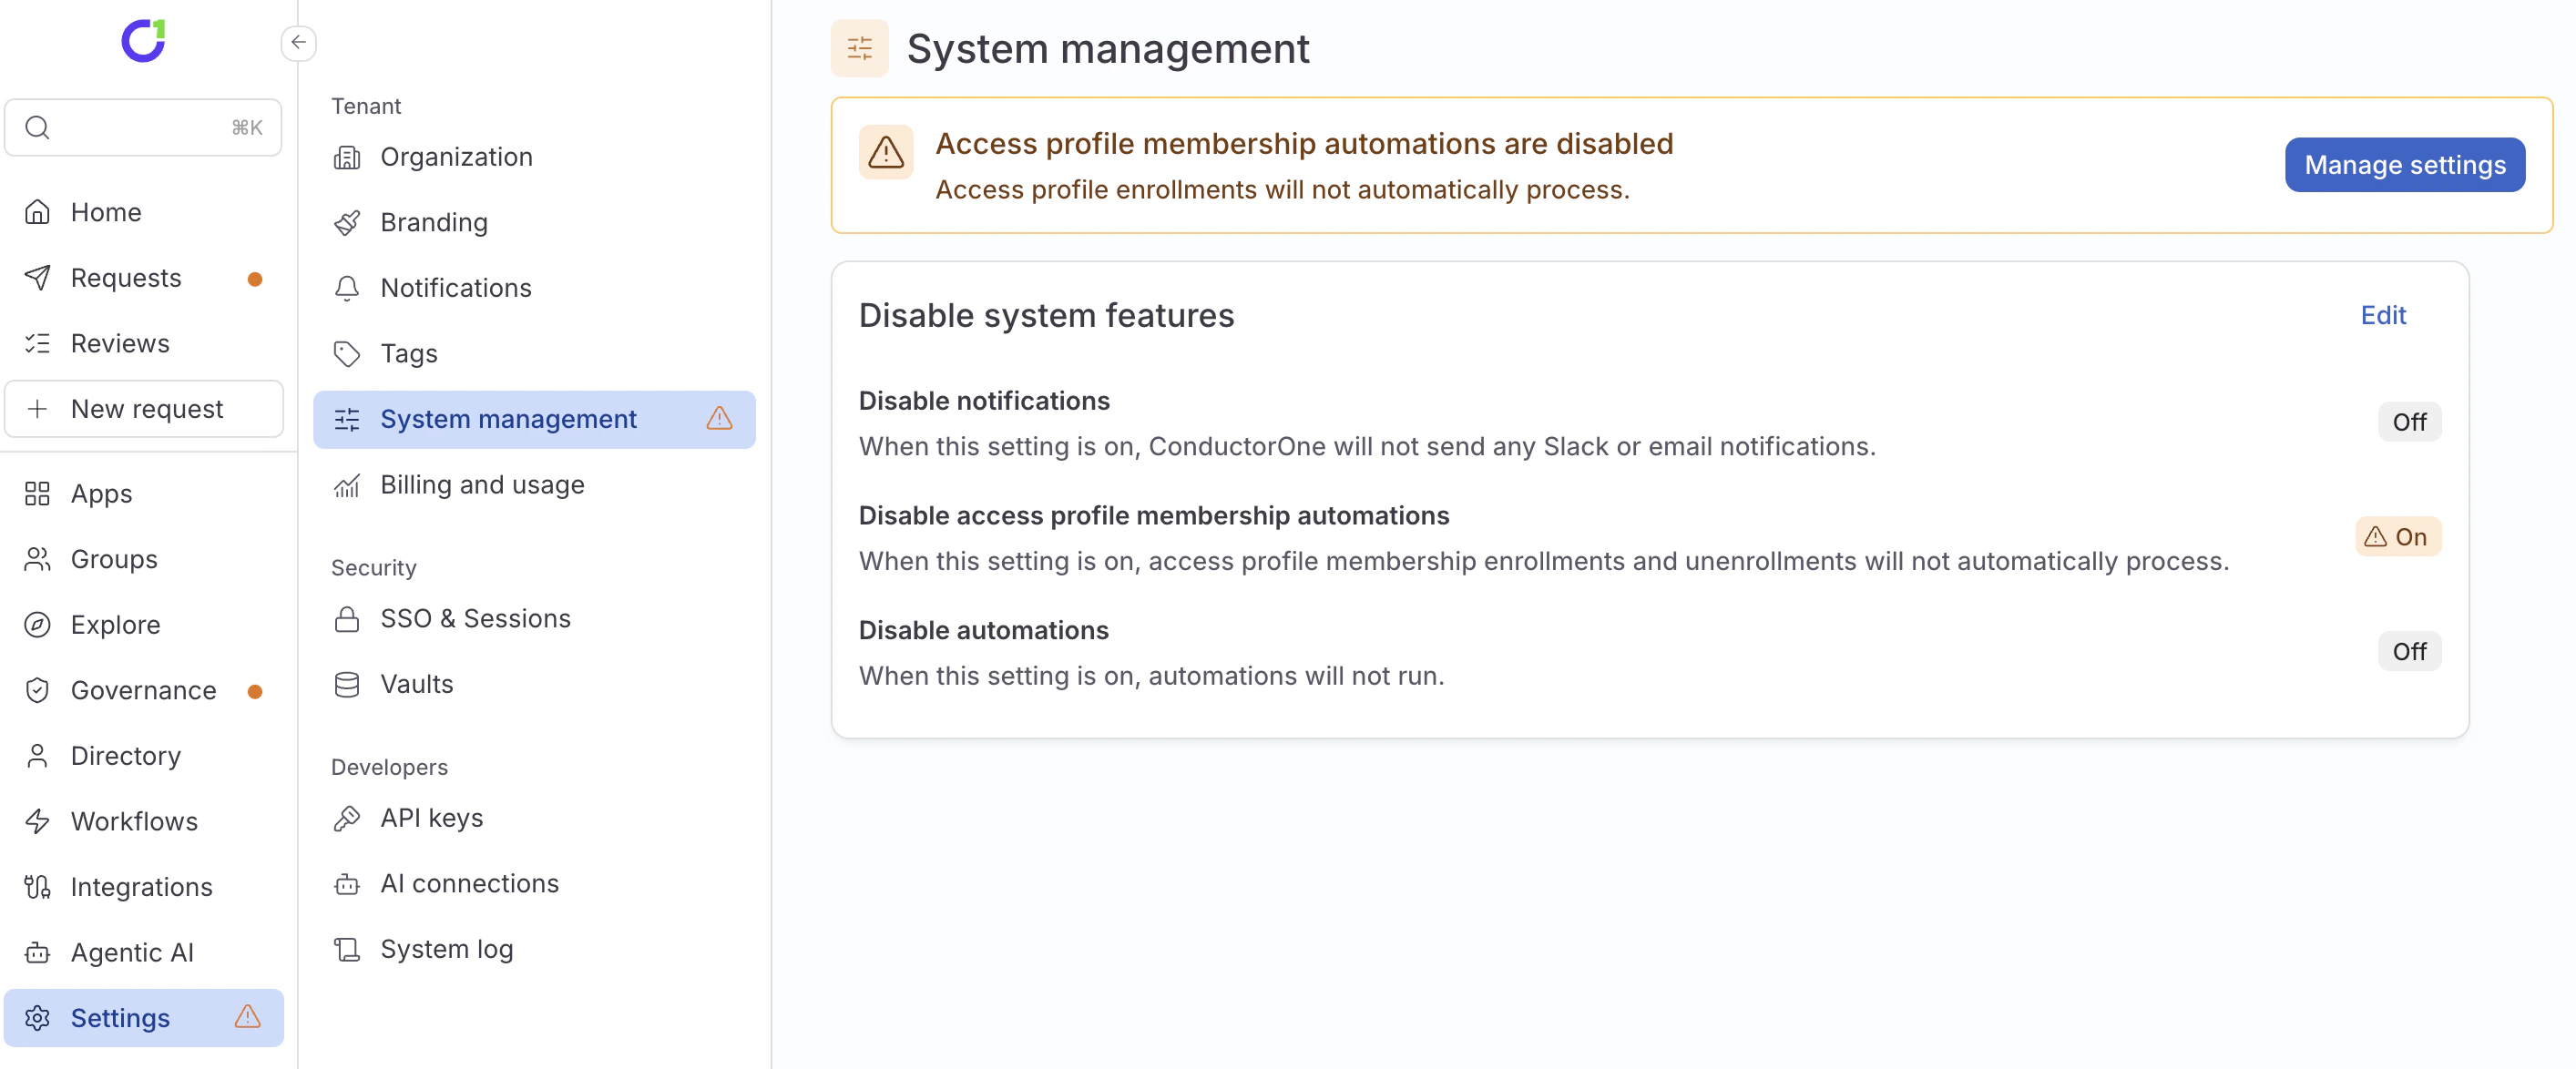Click the API keys key icon
Screen dimensions: 2576x1069
coord(347,817)
